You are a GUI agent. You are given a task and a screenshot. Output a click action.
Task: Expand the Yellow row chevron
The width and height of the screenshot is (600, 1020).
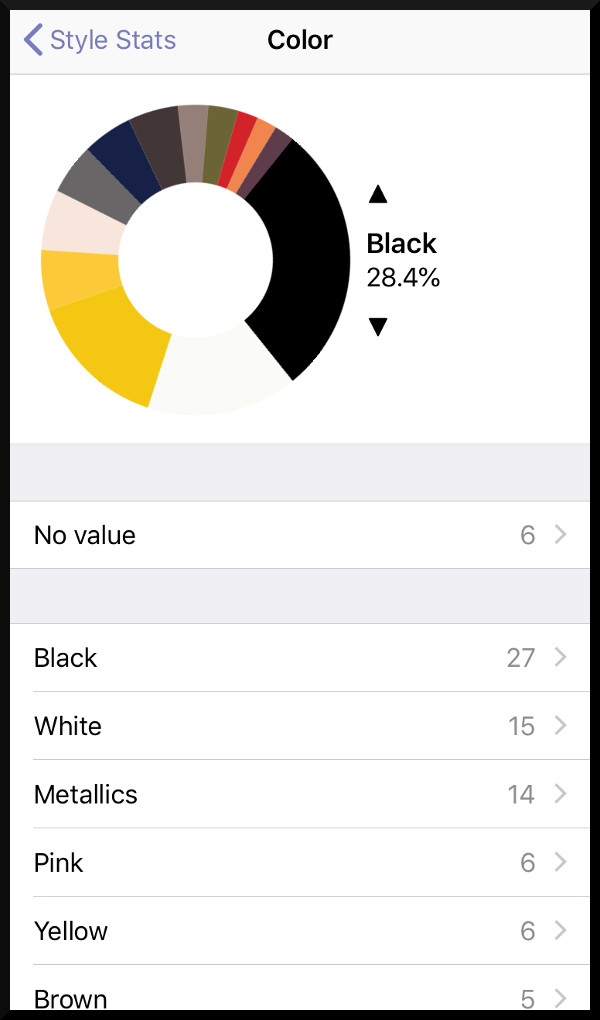tap(560, 930)
